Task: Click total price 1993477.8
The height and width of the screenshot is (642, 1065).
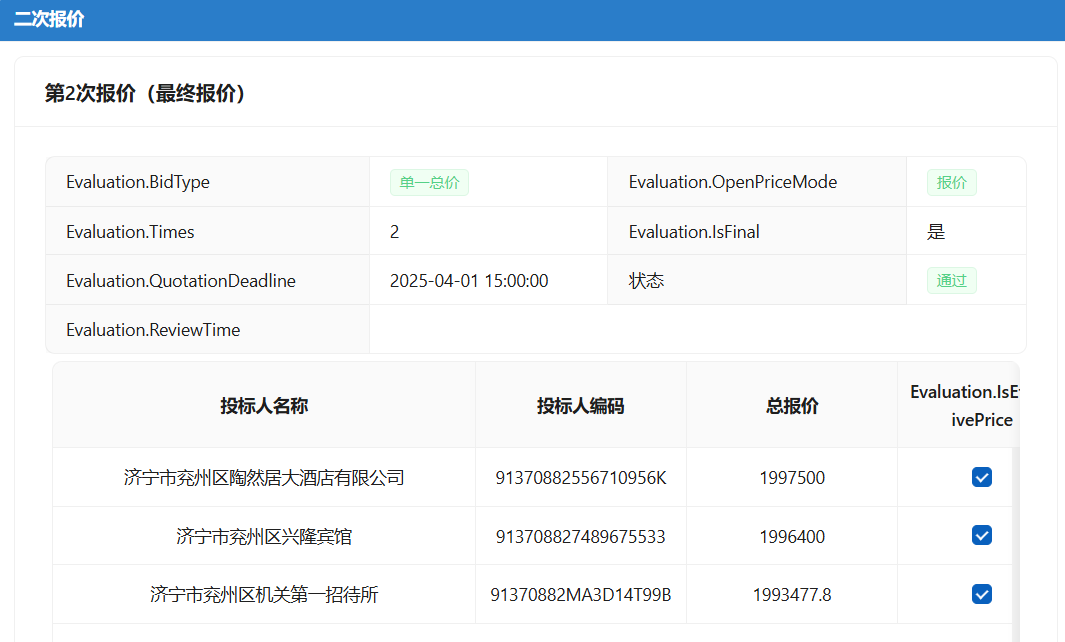Action: (792, 595)
